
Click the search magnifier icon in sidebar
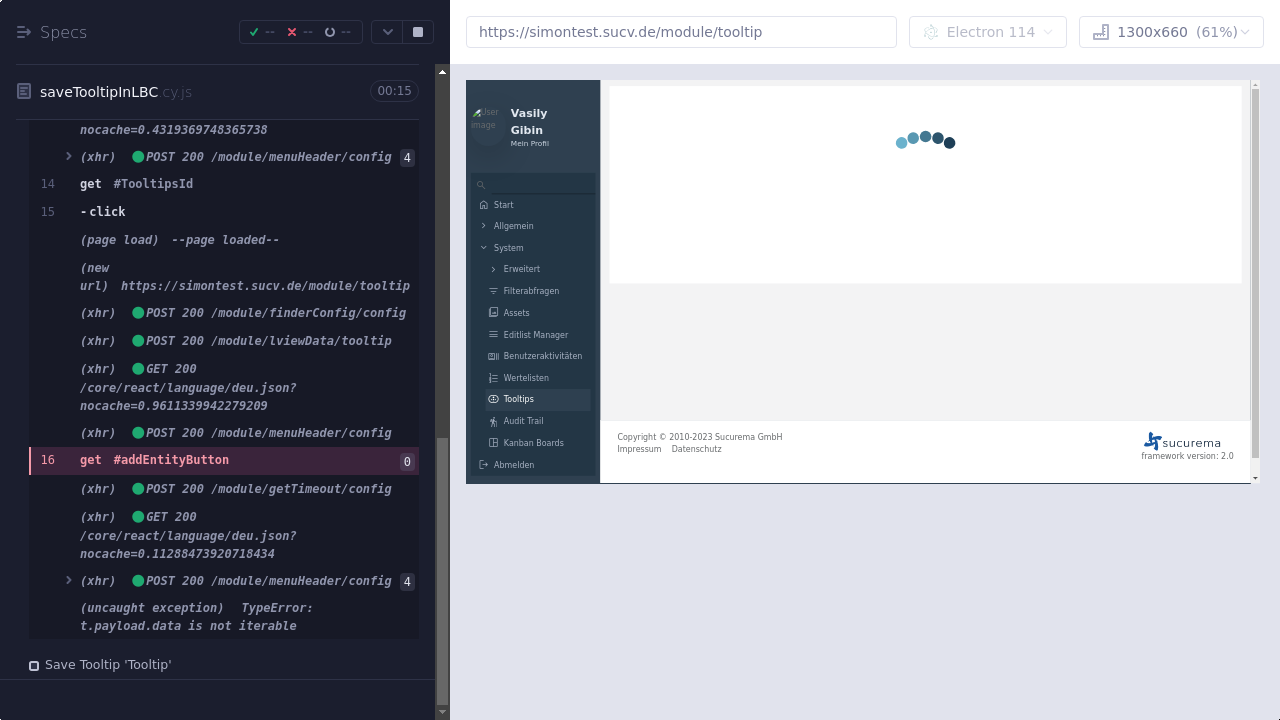coord(481,185)
